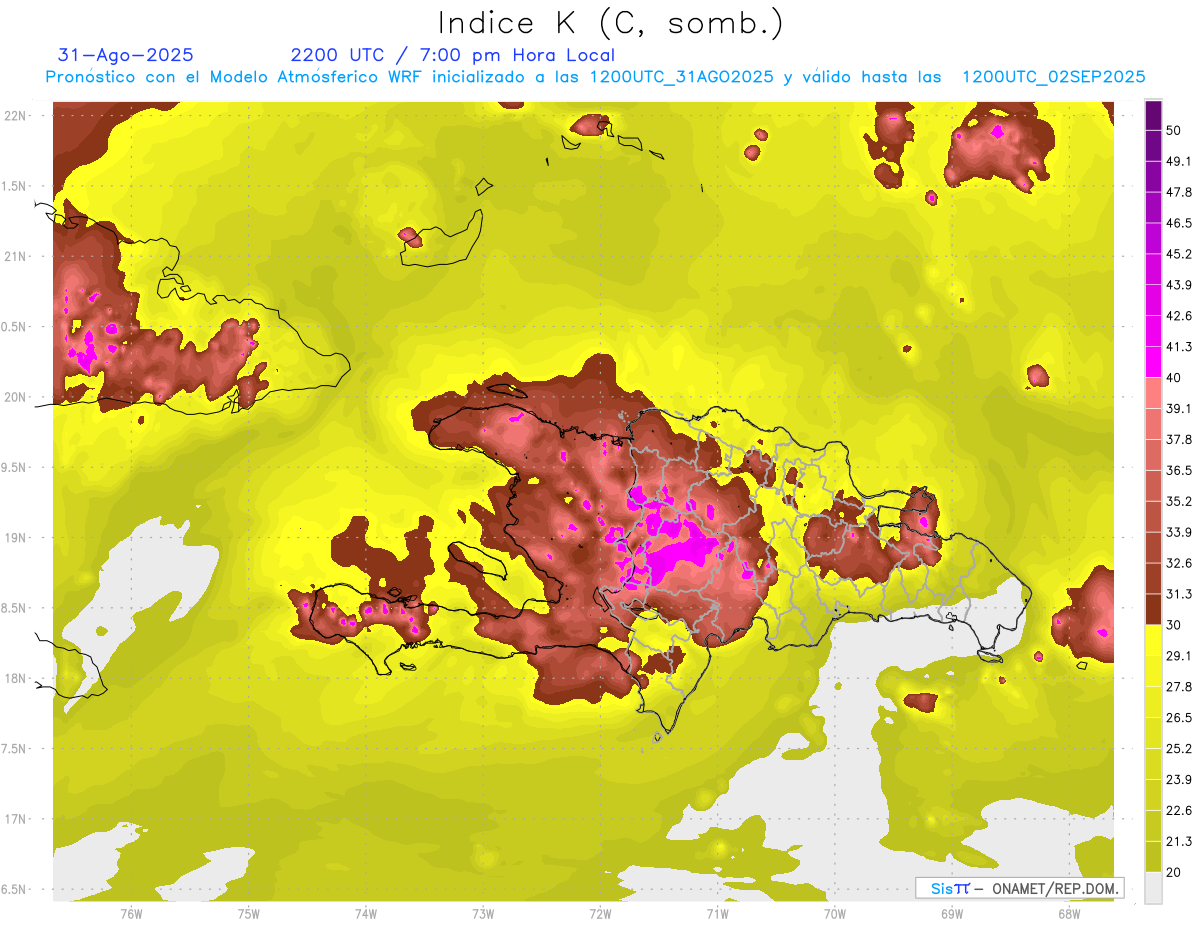Click the dark purple swatch above 50
This screenshot has height=927, width=1200.
click(x=1153, y=115)
